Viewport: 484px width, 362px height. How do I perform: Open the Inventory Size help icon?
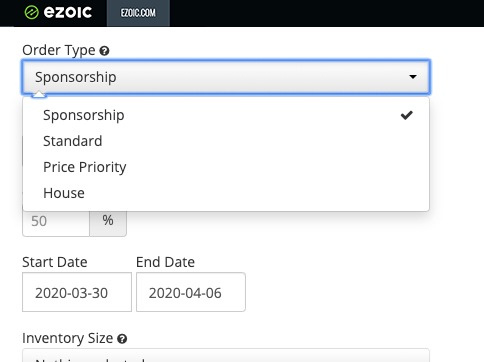tap(122, 339)
